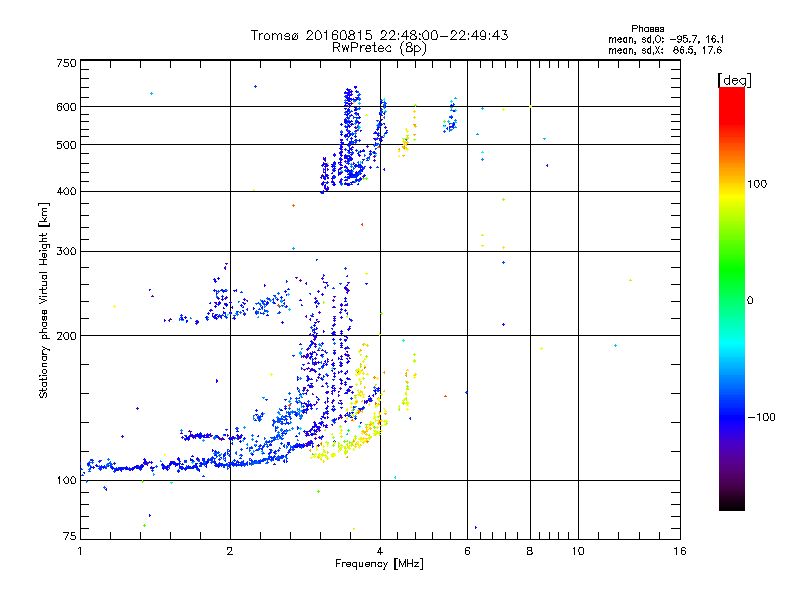Click the y-axis tick label "600"
This screenshot has width=800, height=600.
pyautogui.click(x=66, y=107)
